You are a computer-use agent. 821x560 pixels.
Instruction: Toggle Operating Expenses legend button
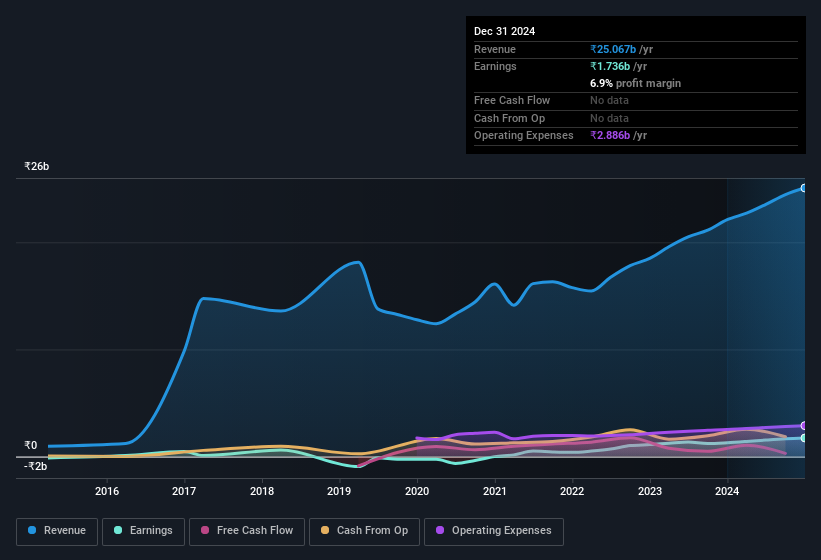(494, 531)
